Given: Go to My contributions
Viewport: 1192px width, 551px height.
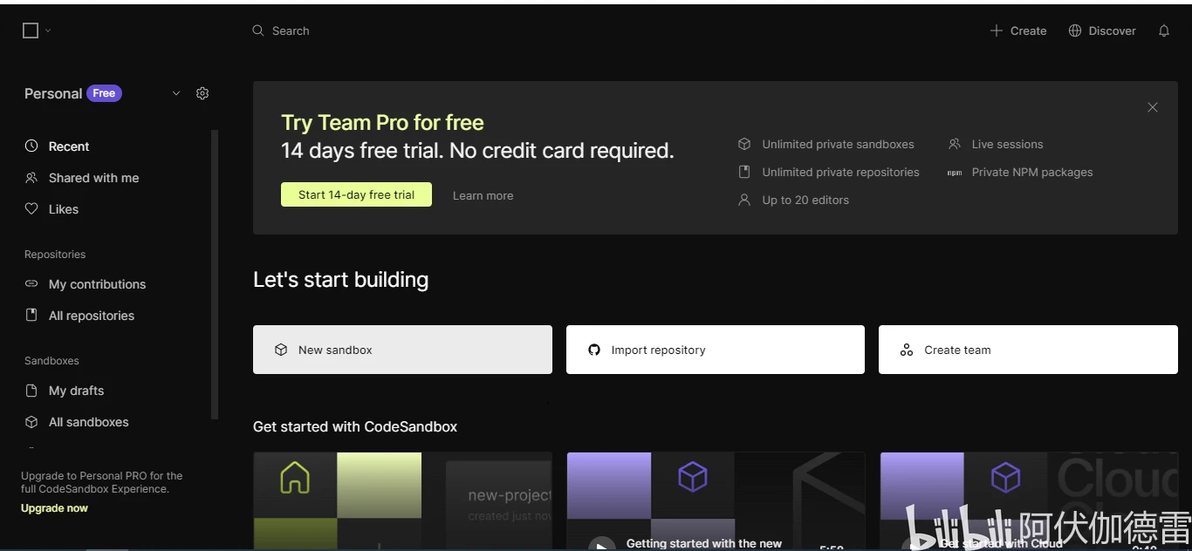Looking at the screenshot, I should pyautogui.click(x=97, y=284).
